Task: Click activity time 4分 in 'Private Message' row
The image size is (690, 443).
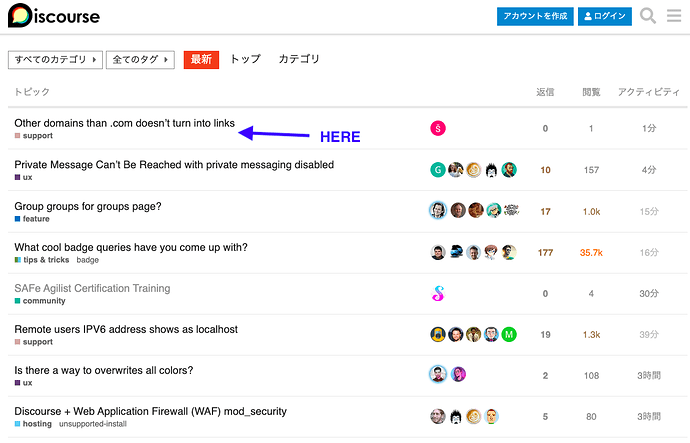Action: point(649,170)
